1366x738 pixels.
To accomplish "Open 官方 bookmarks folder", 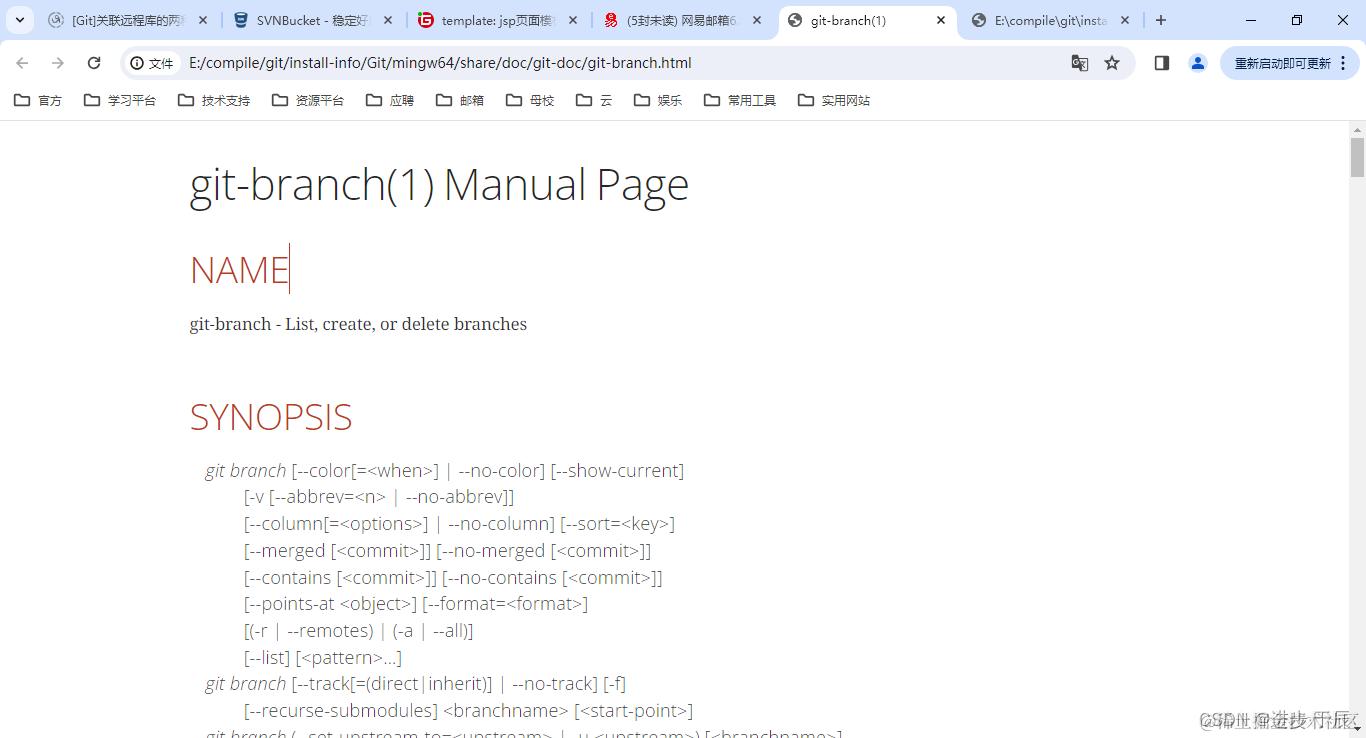I will point(38,100).
